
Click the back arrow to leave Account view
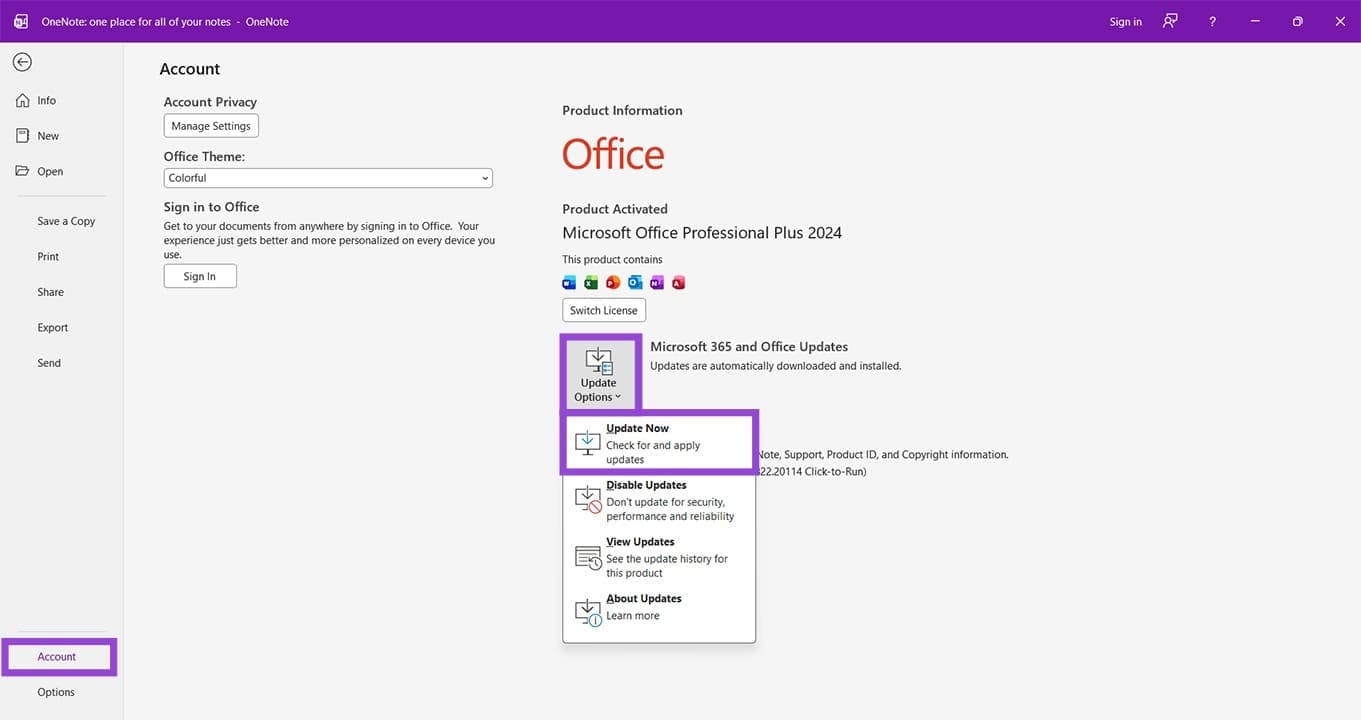[21, 61]
